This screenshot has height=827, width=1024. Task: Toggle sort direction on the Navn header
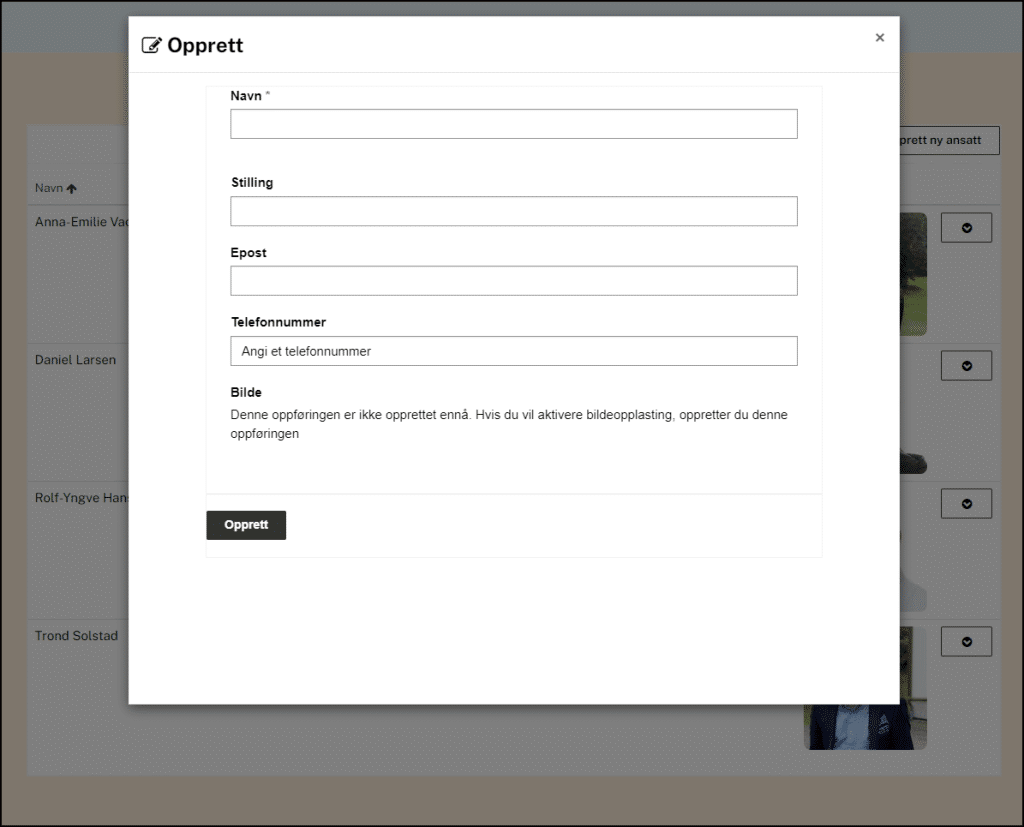tap(56, 188)
